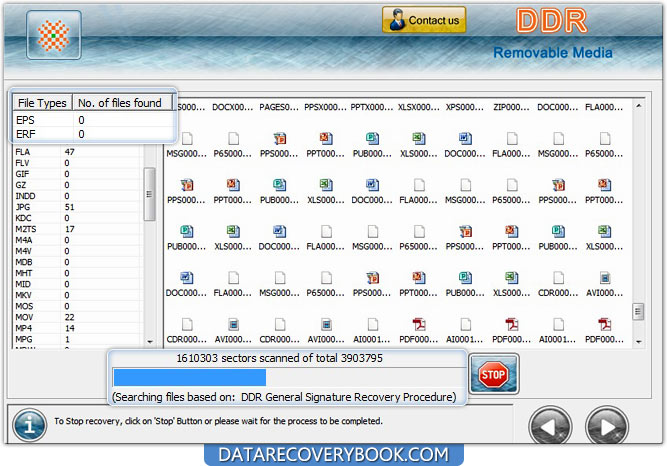Viewport: 667px width, 466px height.
Task: Select the KDC file type row
Action: (x=78, y=218)
